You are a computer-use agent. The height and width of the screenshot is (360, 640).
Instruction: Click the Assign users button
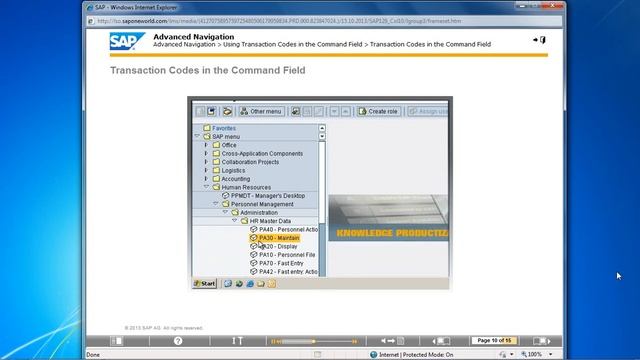(428, 111)
